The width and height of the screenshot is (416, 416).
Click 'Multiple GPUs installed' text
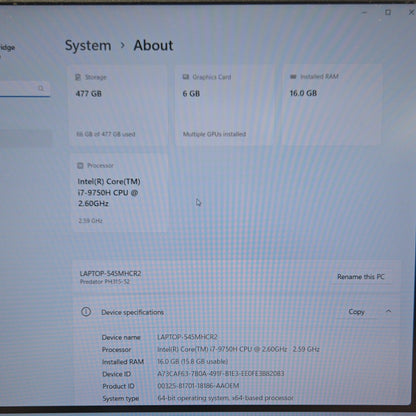click(x=214, y=134)
